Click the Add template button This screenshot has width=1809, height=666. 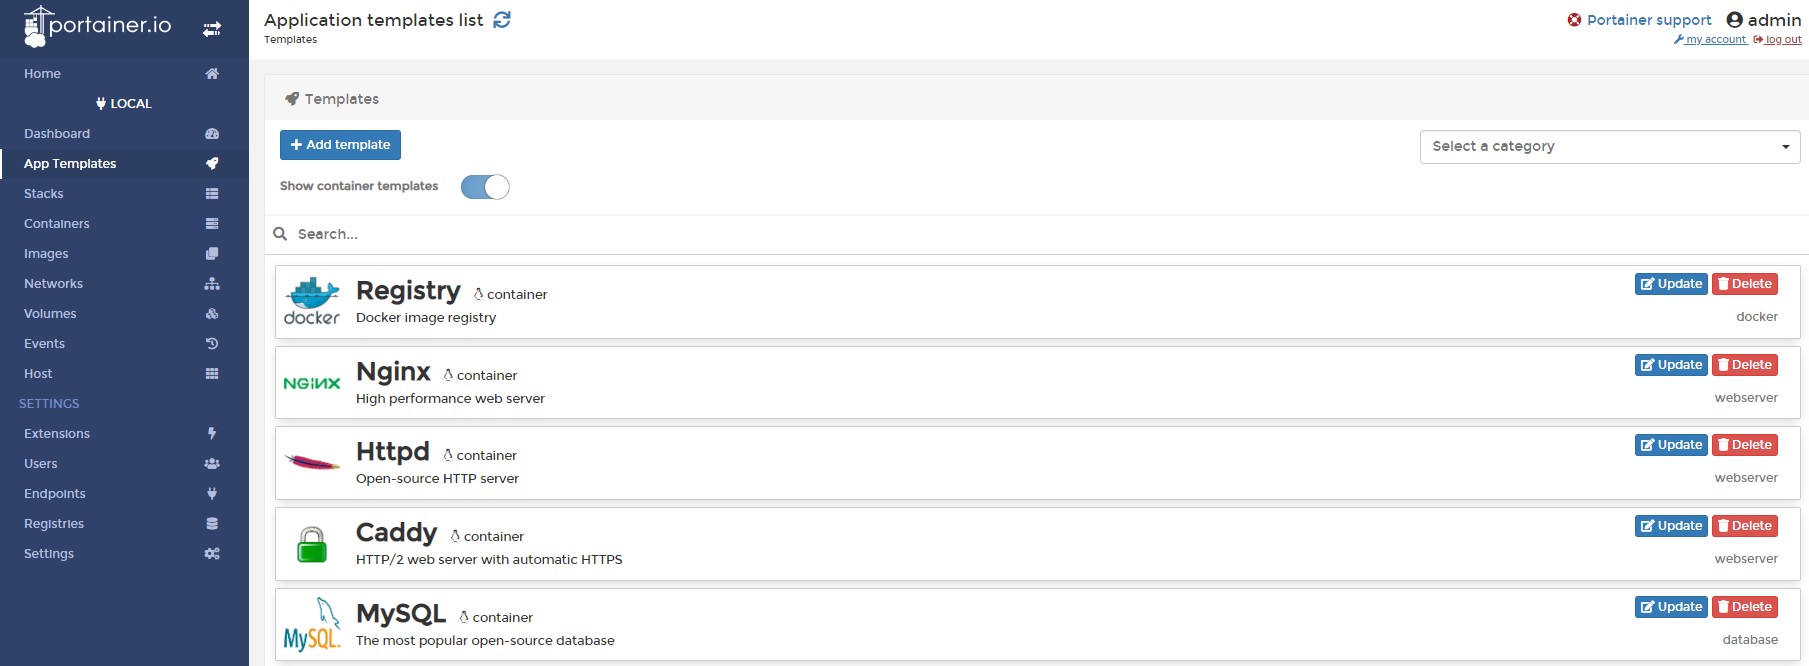click(340, 145)
